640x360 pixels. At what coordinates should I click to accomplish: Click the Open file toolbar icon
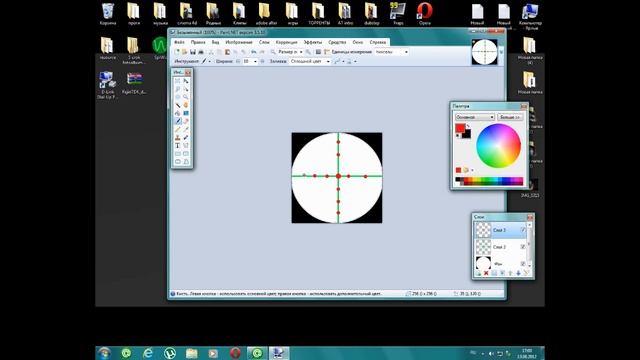pyautogui.click(x=184, y=52)
